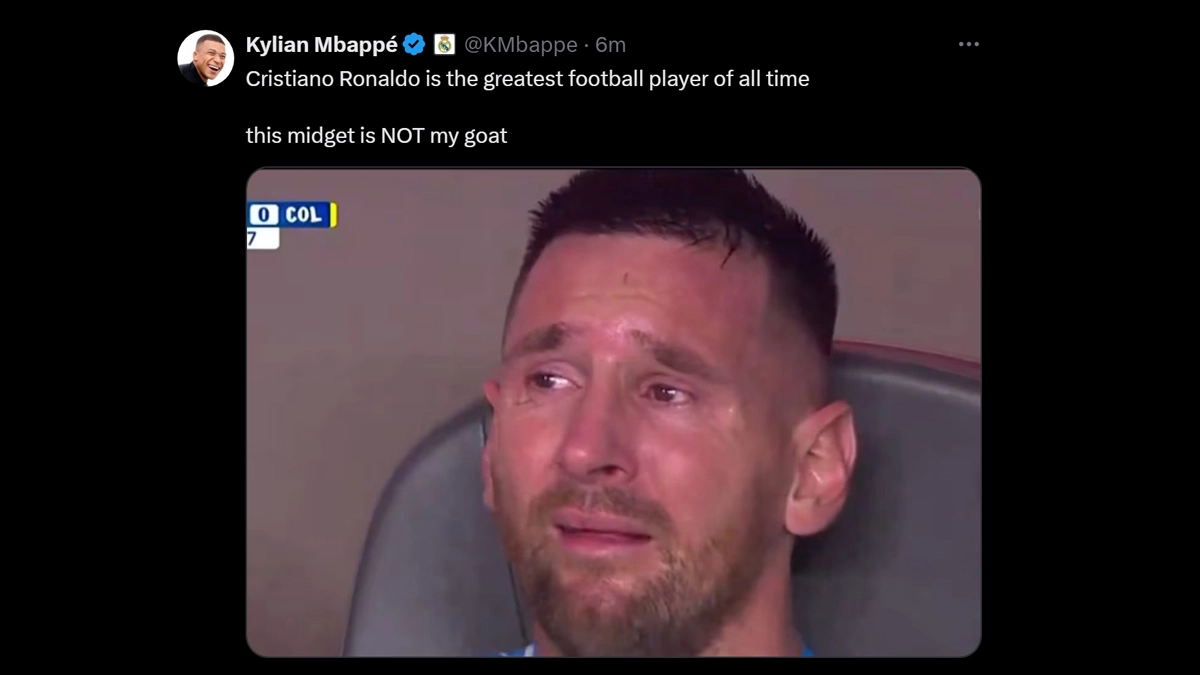Click the yellow bar beside COL

(334, 215)
